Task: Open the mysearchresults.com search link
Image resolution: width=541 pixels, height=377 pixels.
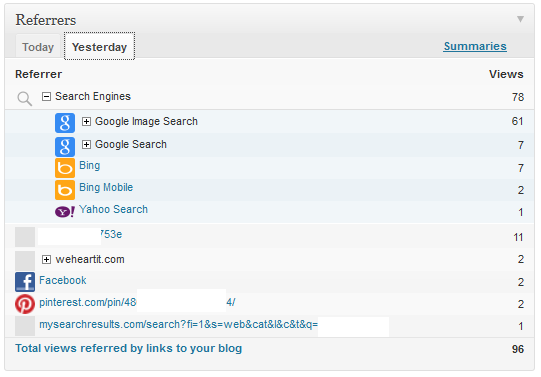Action: coord(178,325)
